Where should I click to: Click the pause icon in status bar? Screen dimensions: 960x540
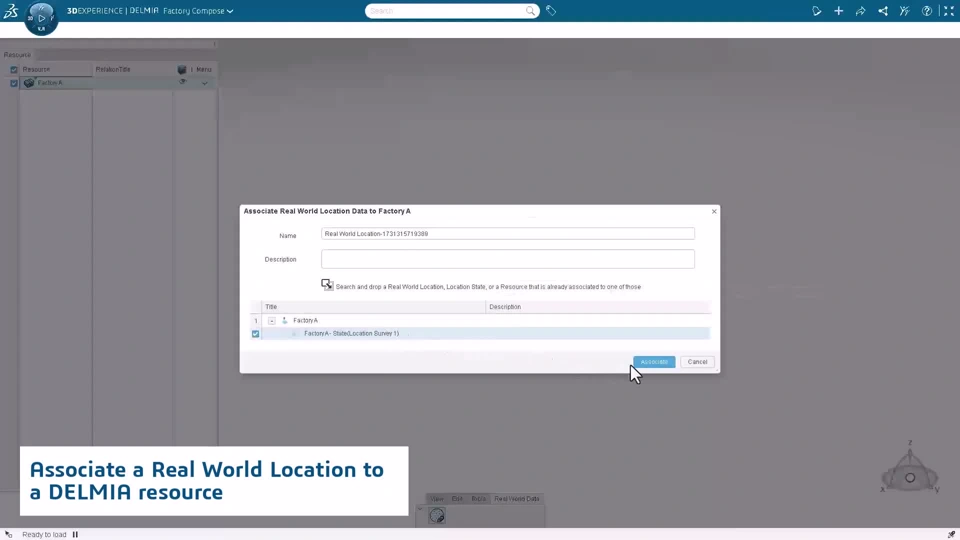(x=75, y=534)
